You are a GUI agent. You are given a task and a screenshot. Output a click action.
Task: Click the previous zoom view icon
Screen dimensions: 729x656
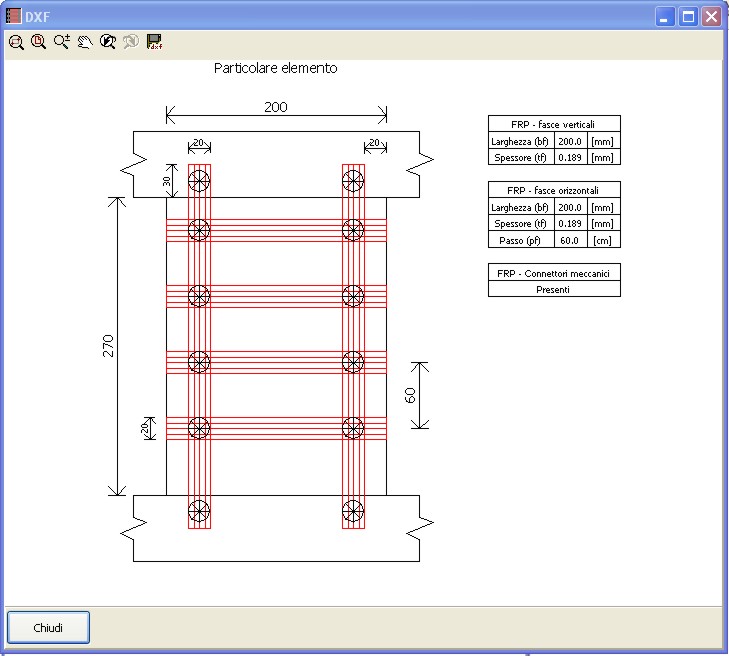(108, 42)
